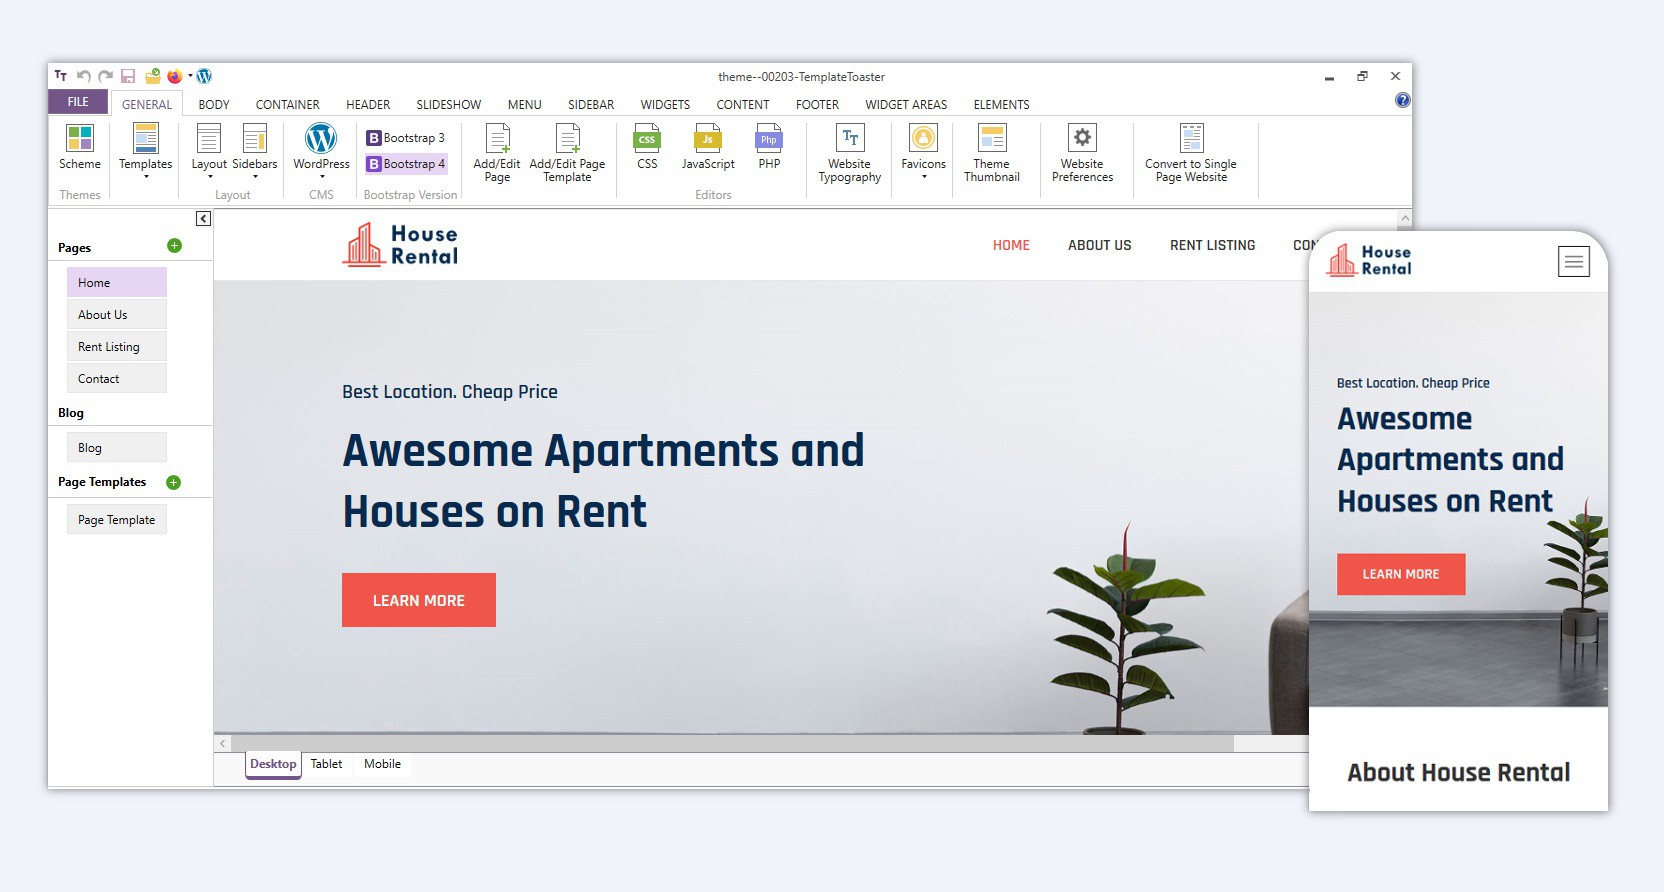
Task: Click the WordPress icon in quick access bar
Action: click(x=205, y=76)
